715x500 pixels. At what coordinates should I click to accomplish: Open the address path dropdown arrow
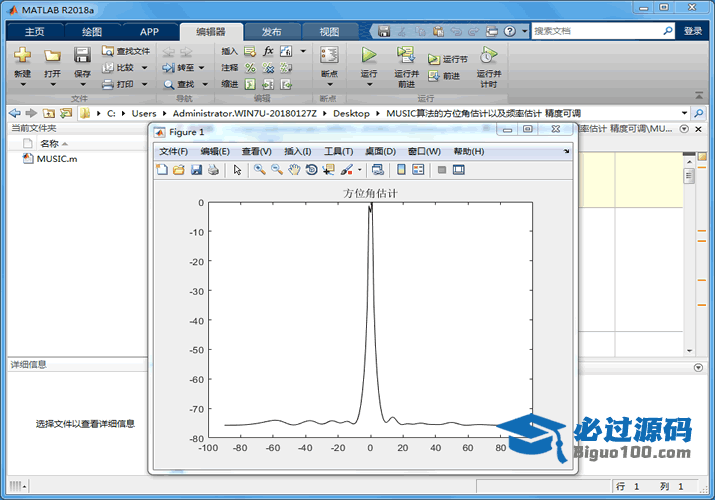pos(684,113)
